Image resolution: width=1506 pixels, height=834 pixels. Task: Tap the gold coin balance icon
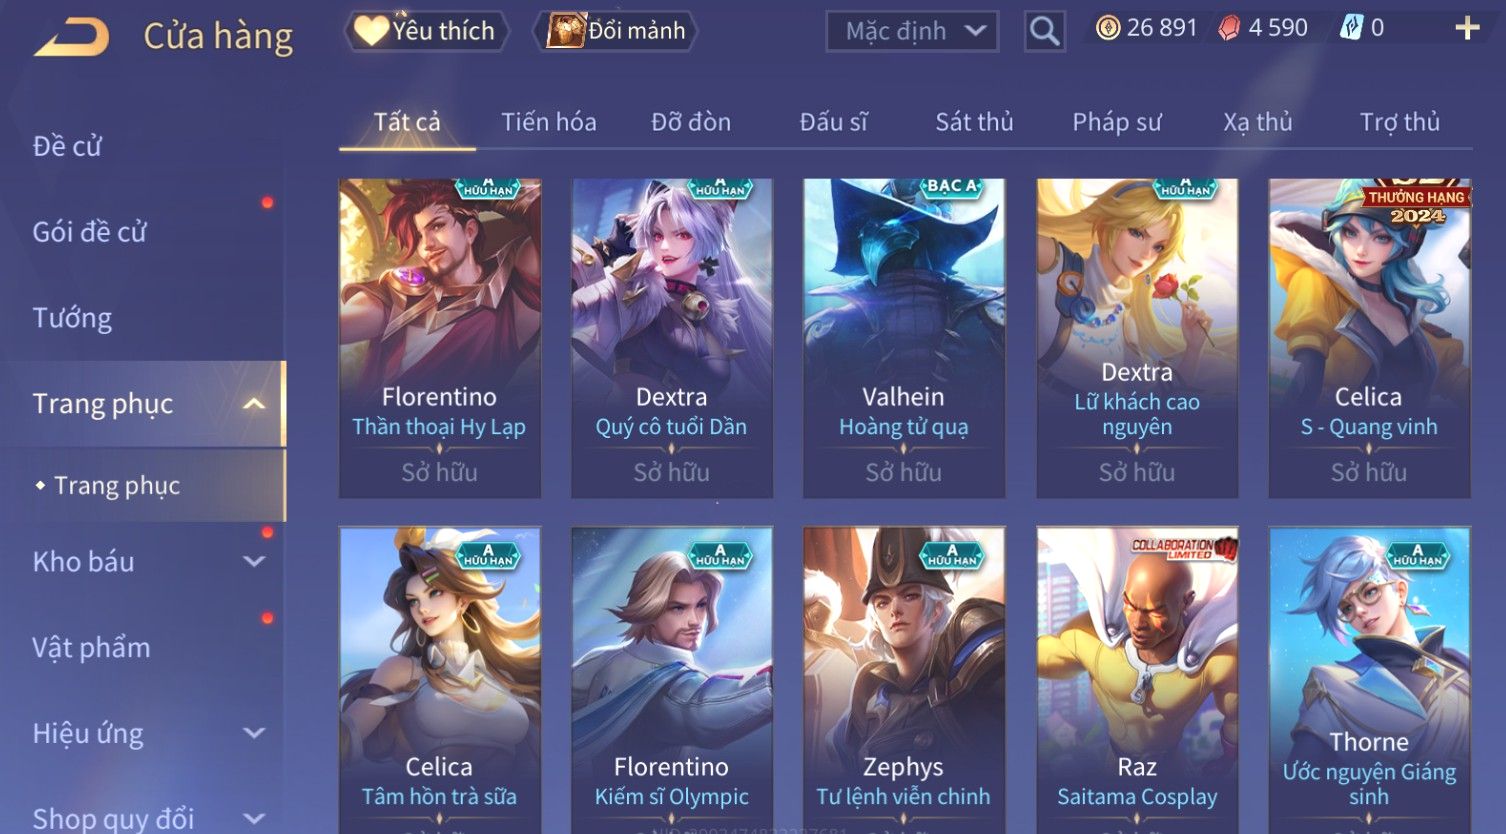(x=1107, y=28)
